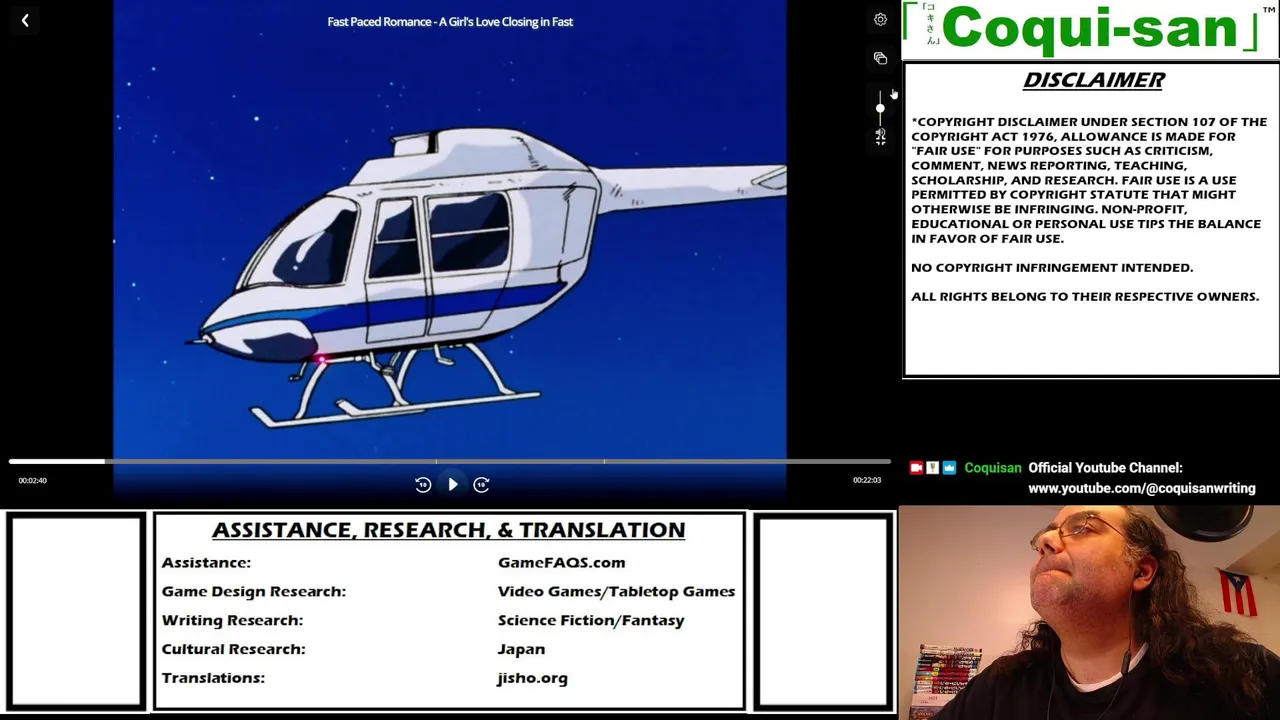Click the Game Design Research: label

[x=254, y=592]
